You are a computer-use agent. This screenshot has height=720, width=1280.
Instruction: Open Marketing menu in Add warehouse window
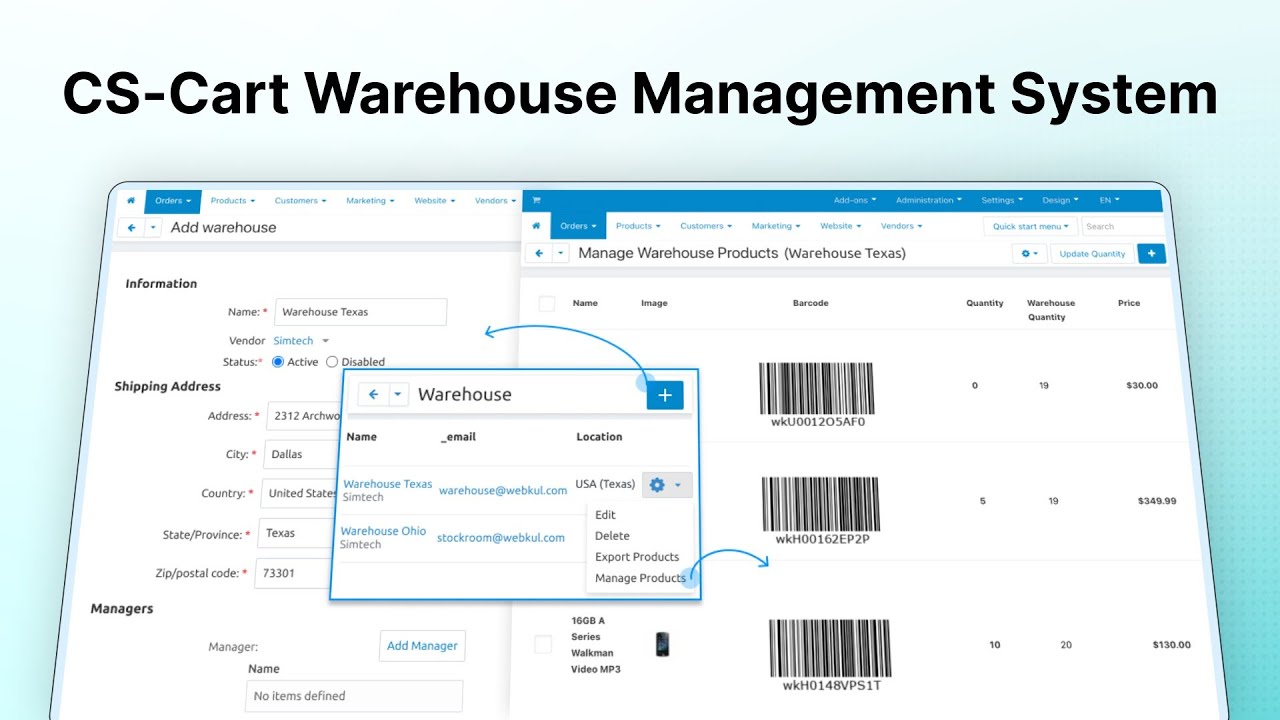[370, 201]
